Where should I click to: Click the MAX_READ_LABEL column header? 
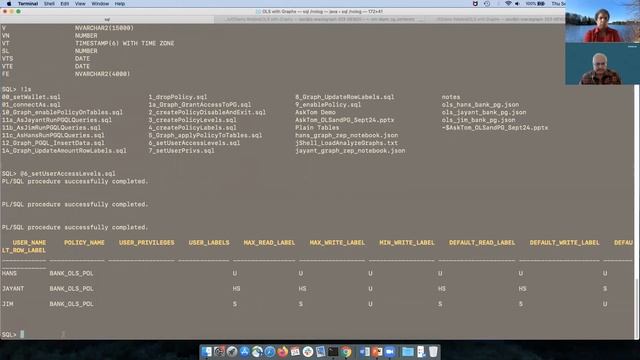[269, 242]
